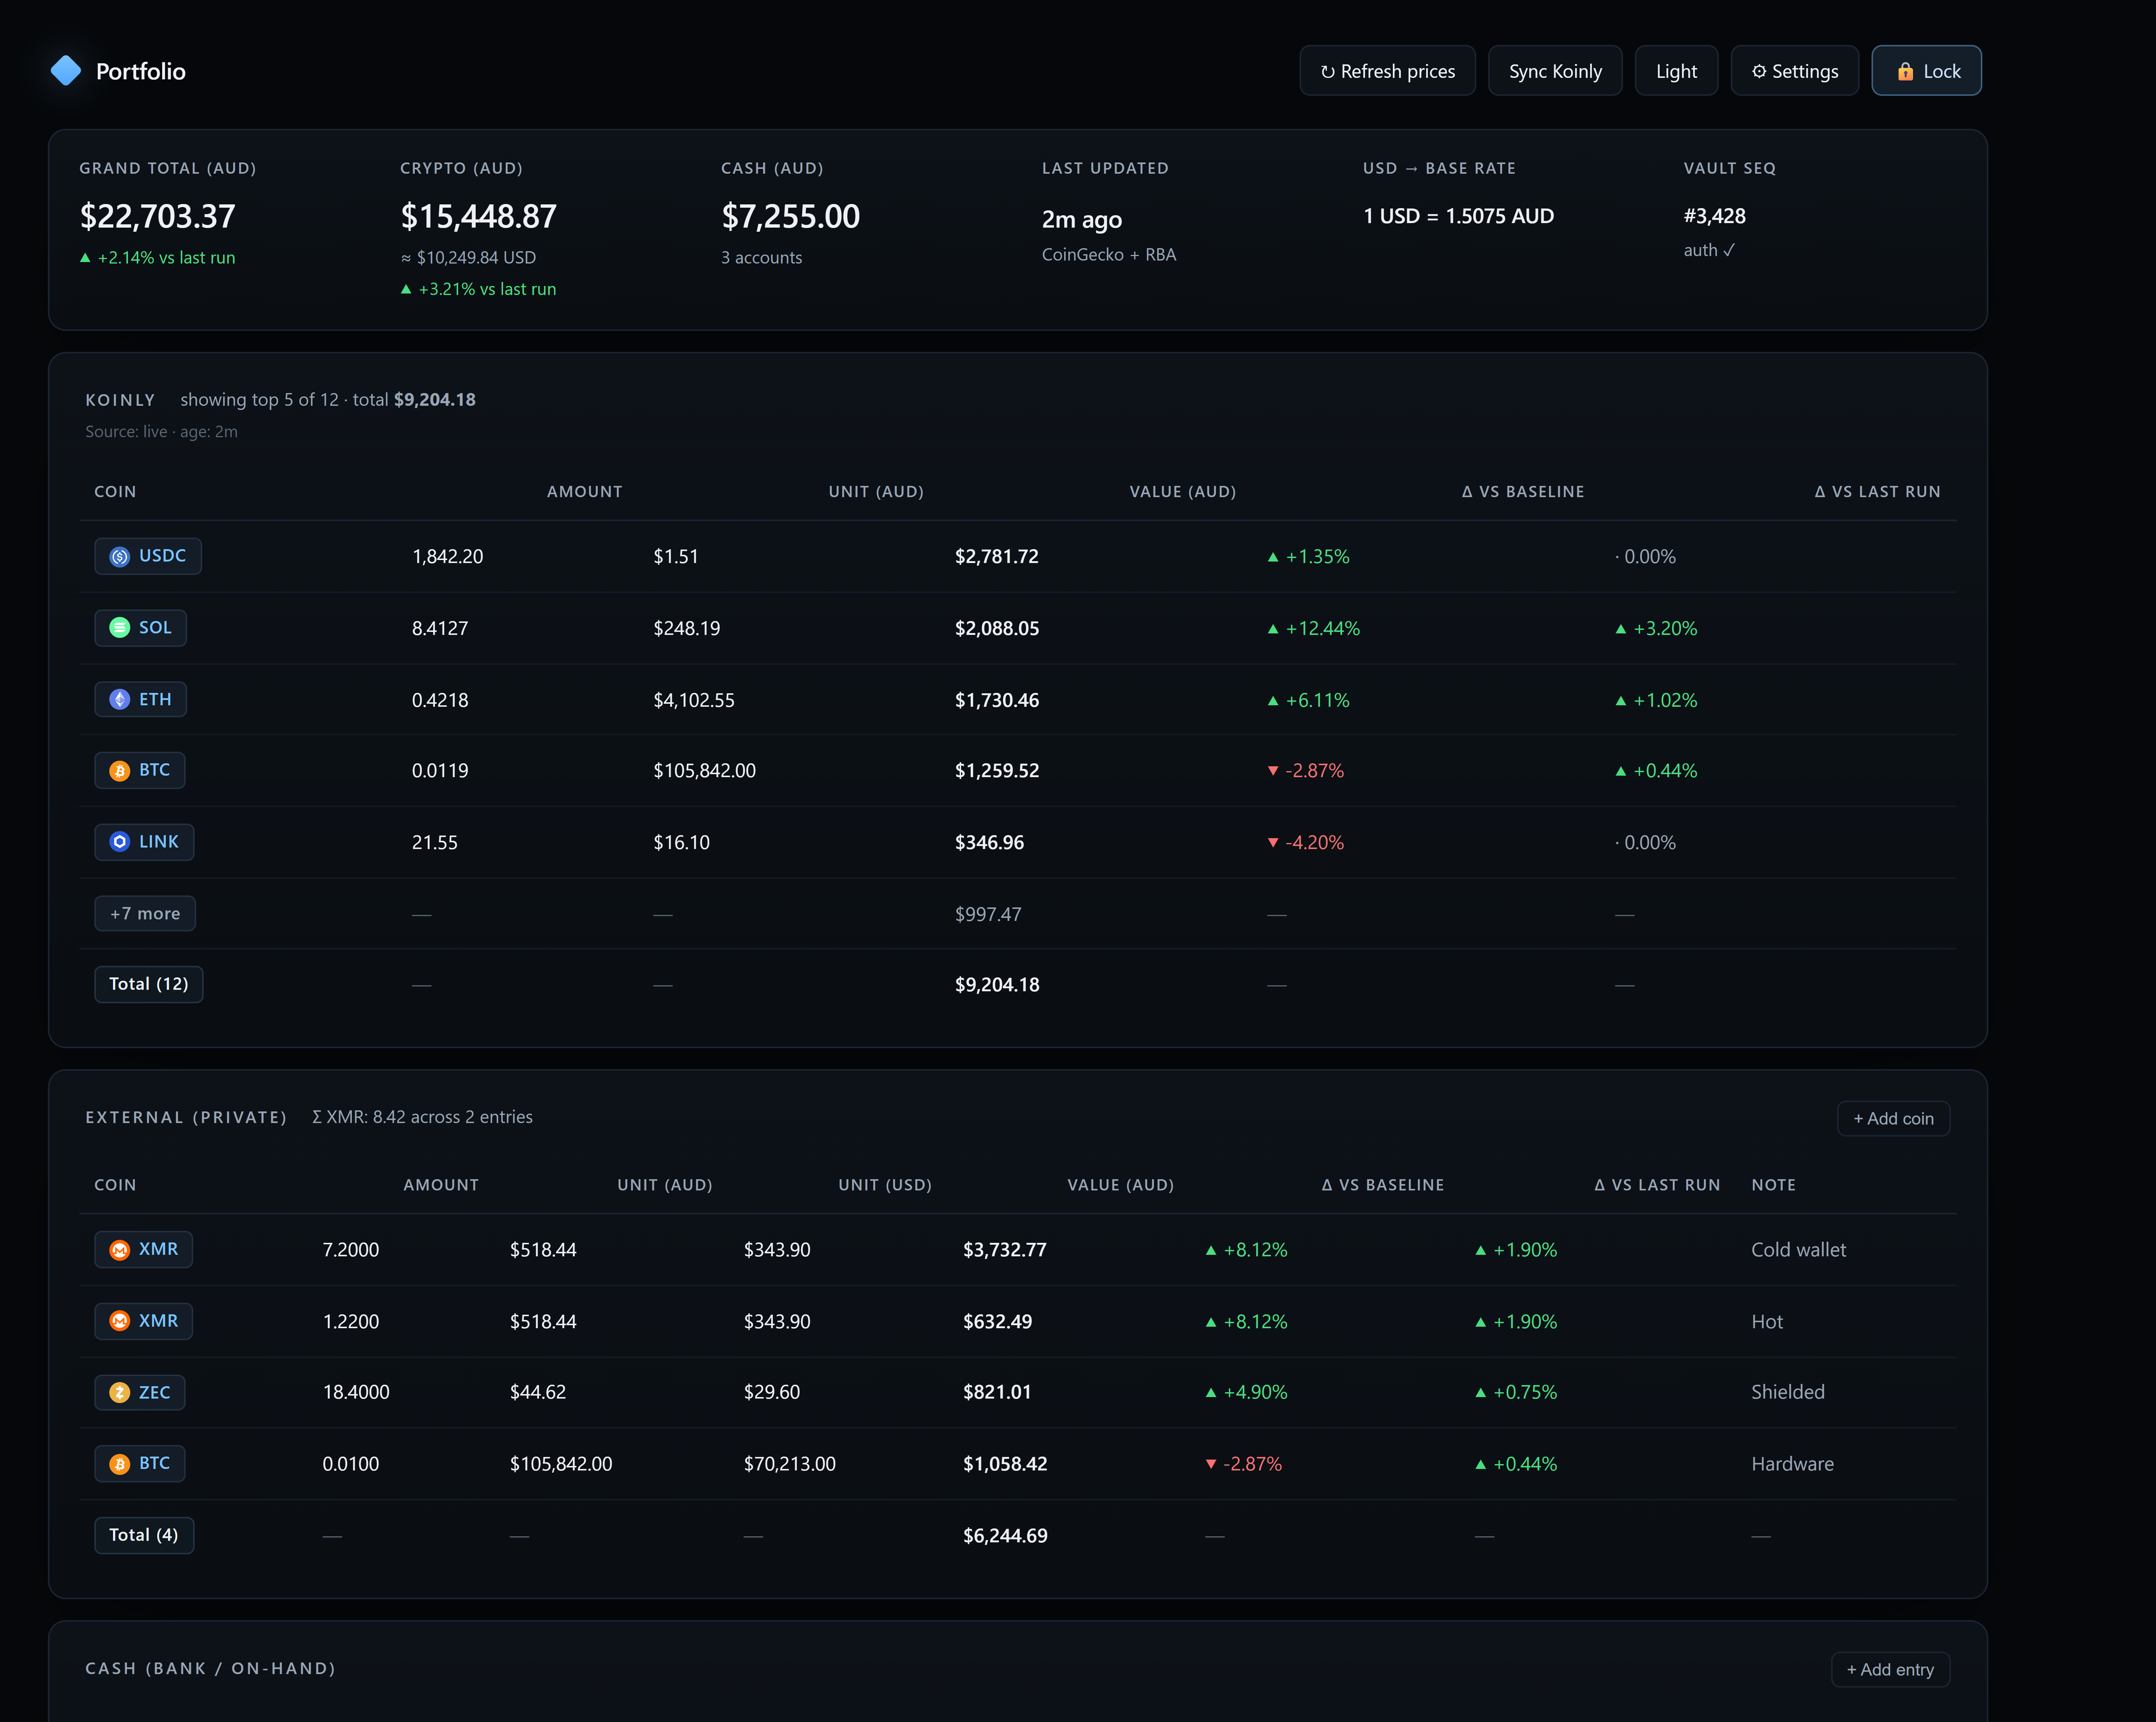The image size is (2156, 1722).
Task: Click the vault seq #3,428
Action: tap(1715, 216)
